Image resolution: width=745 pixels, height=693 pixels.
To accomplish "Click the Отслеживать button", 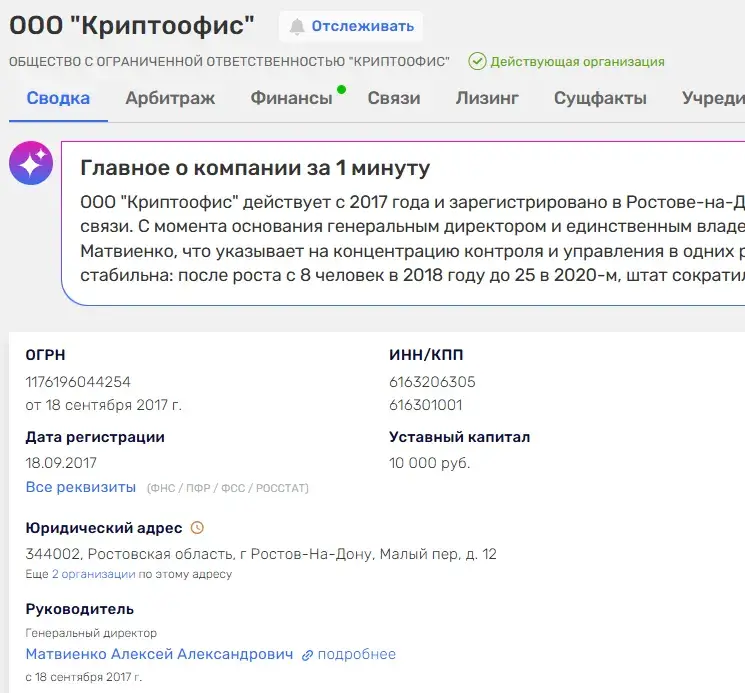I will (351, 27).
